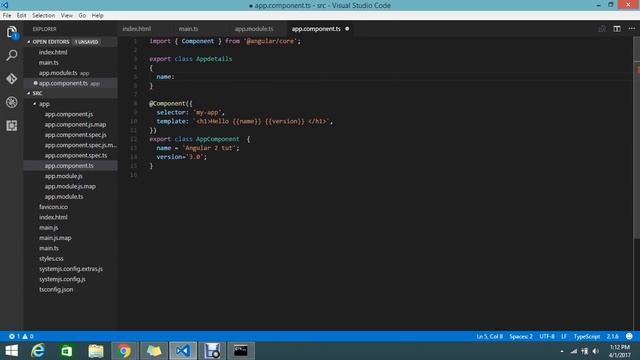Change end of line sequence LF
This screenshot has height=360, width=640.
564,336
